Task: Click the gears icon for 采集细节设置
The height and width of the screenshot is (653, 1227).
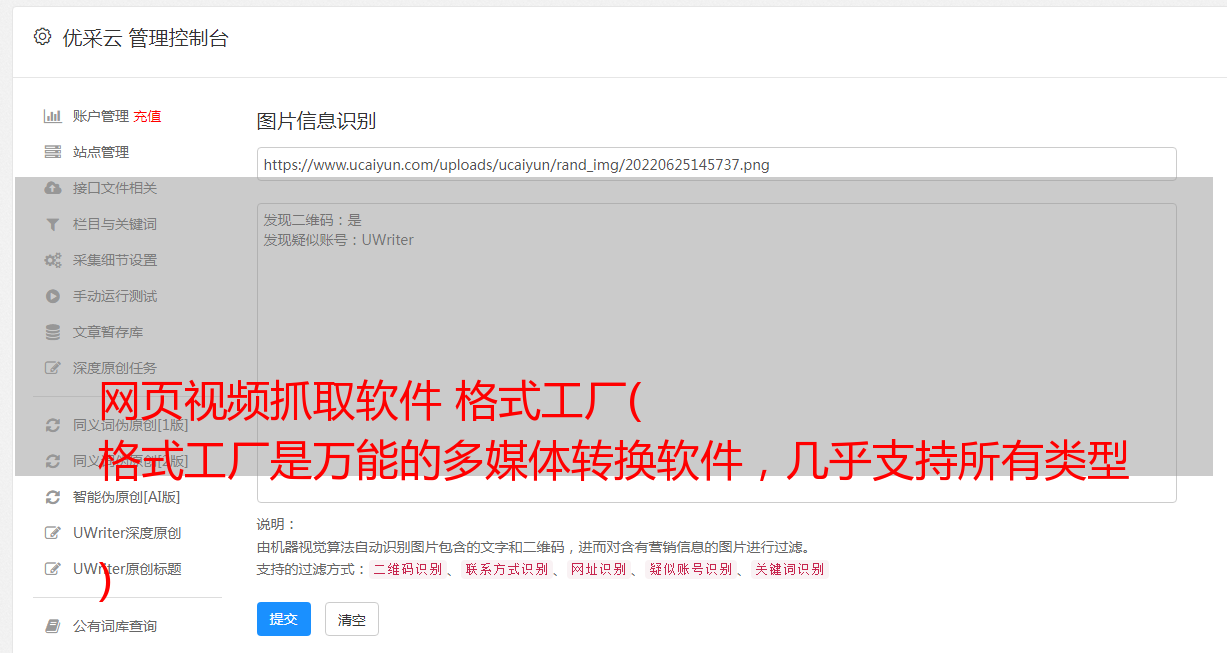Action: click(53, 260)
